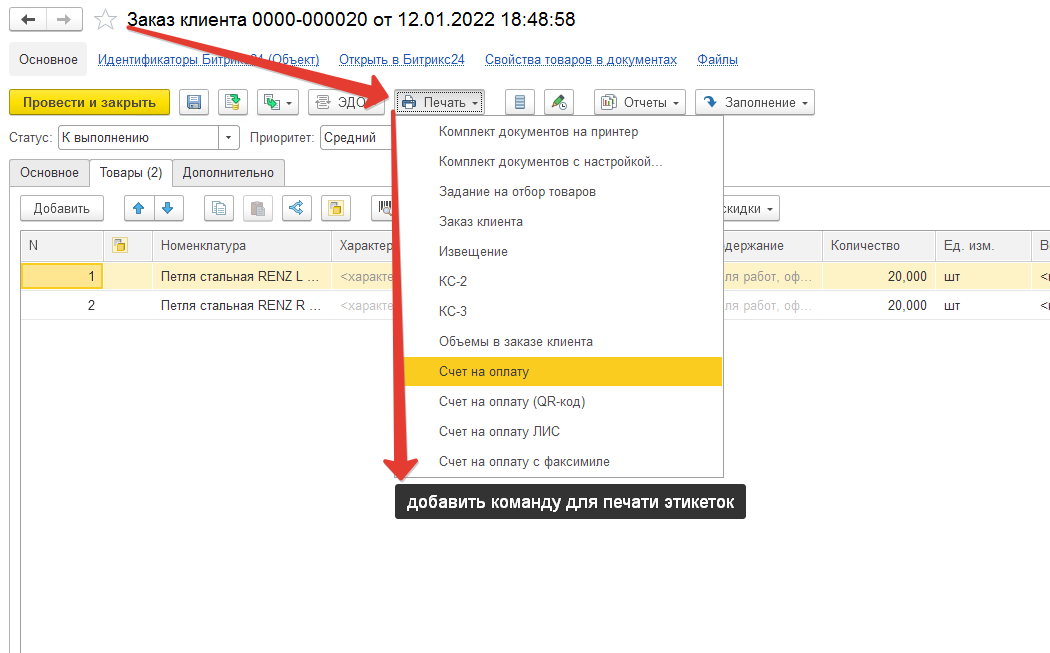Expand the Отчеты dropdown menu
Viewport: 1050px width, 653px height.
640,102
